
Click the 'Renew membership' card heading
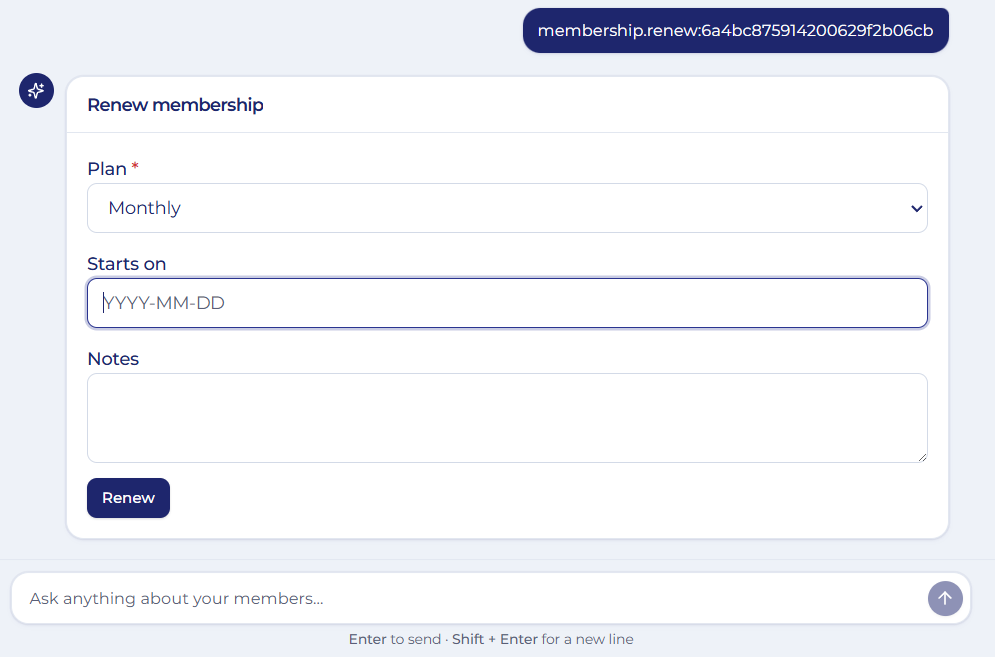pos(175,105)
